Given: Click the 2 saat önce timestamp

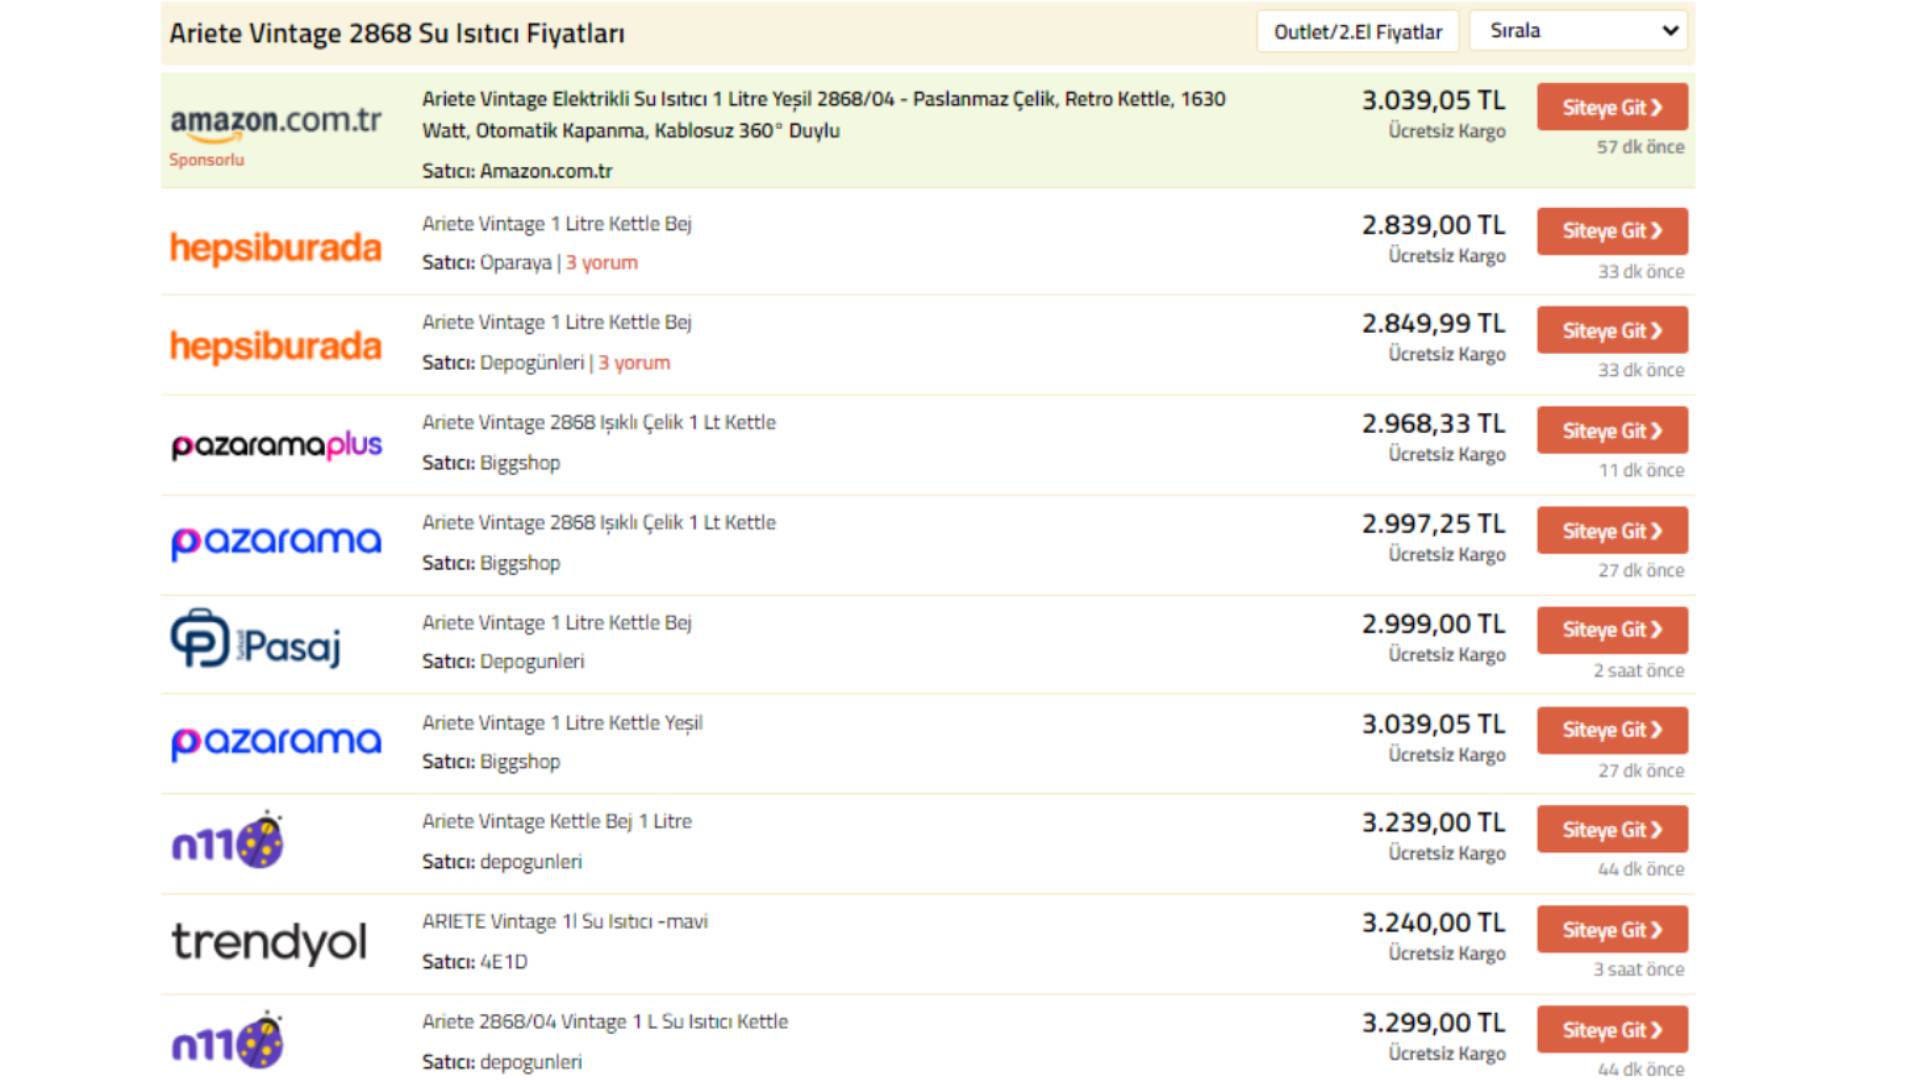Looking at the screenshot, I should pyautogui.click(x=1639, y=671).
